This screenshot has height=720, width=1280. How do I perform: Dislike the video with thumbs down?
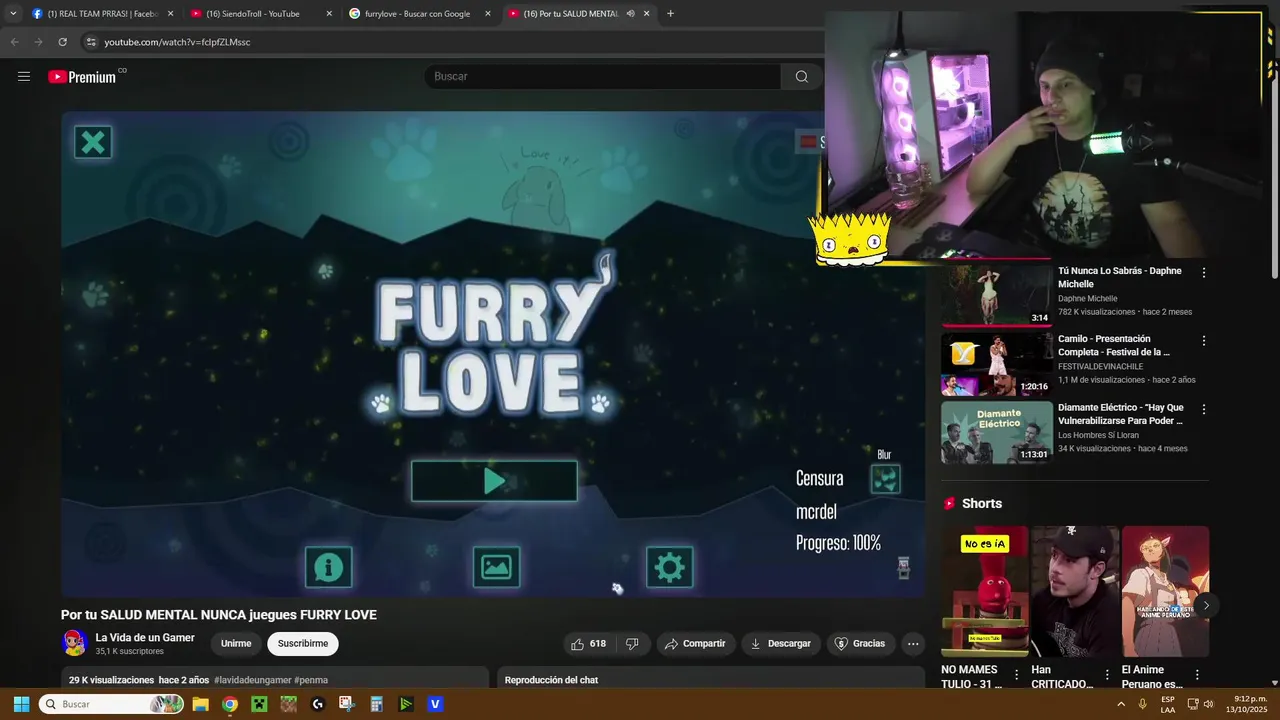point(632,644)
